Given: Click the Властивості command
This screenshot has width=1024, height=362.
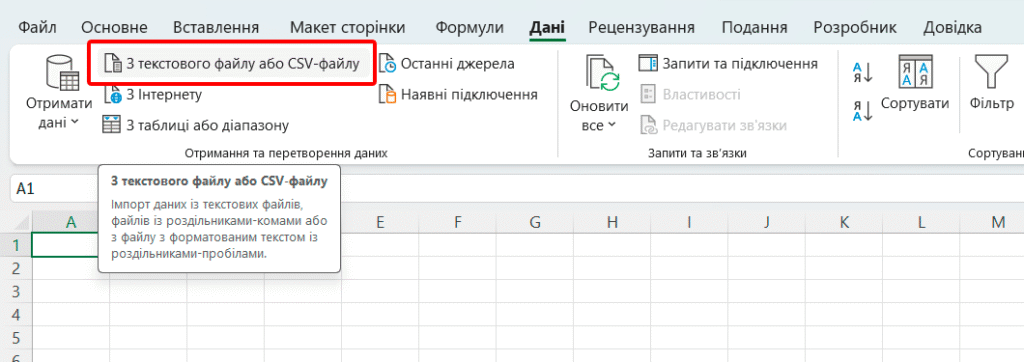Looking at the screenshot, I should [690, 95].
